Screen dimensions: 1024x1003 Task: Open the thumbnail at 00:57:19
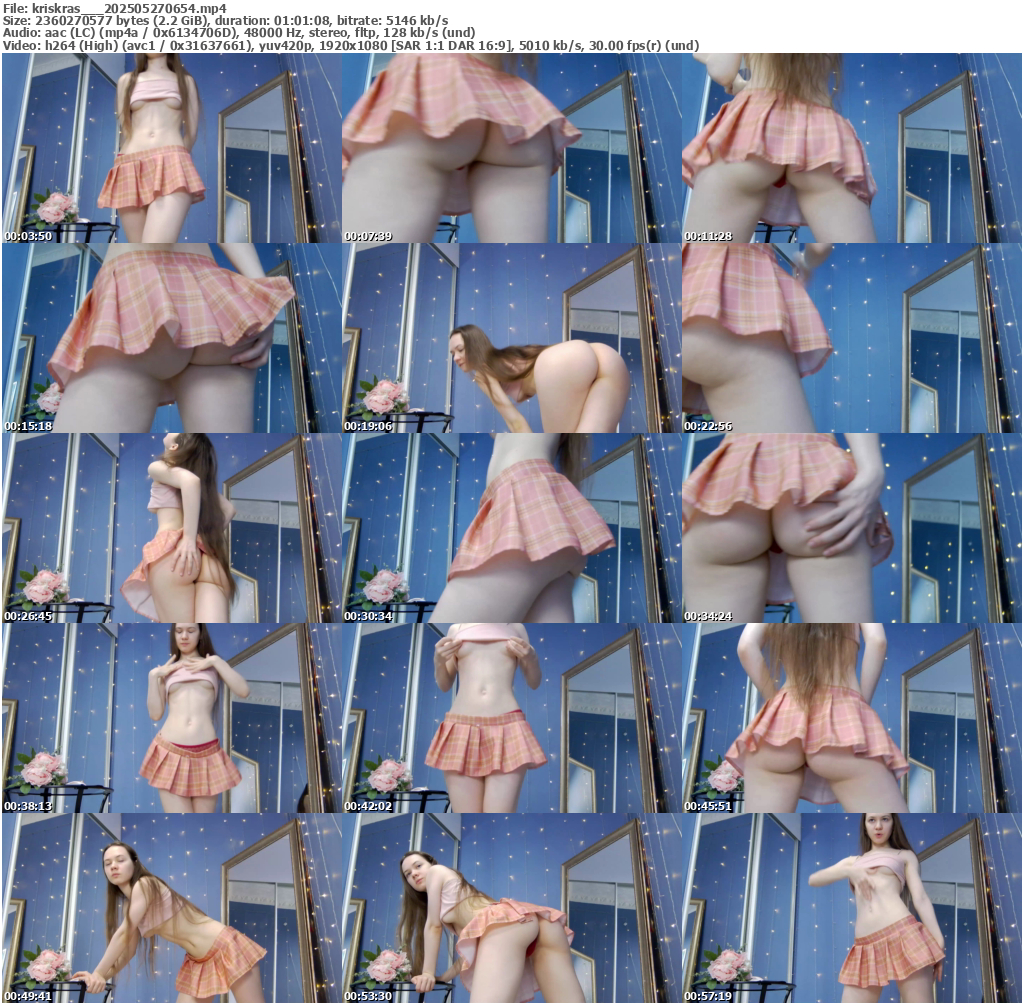click(852, 908)
